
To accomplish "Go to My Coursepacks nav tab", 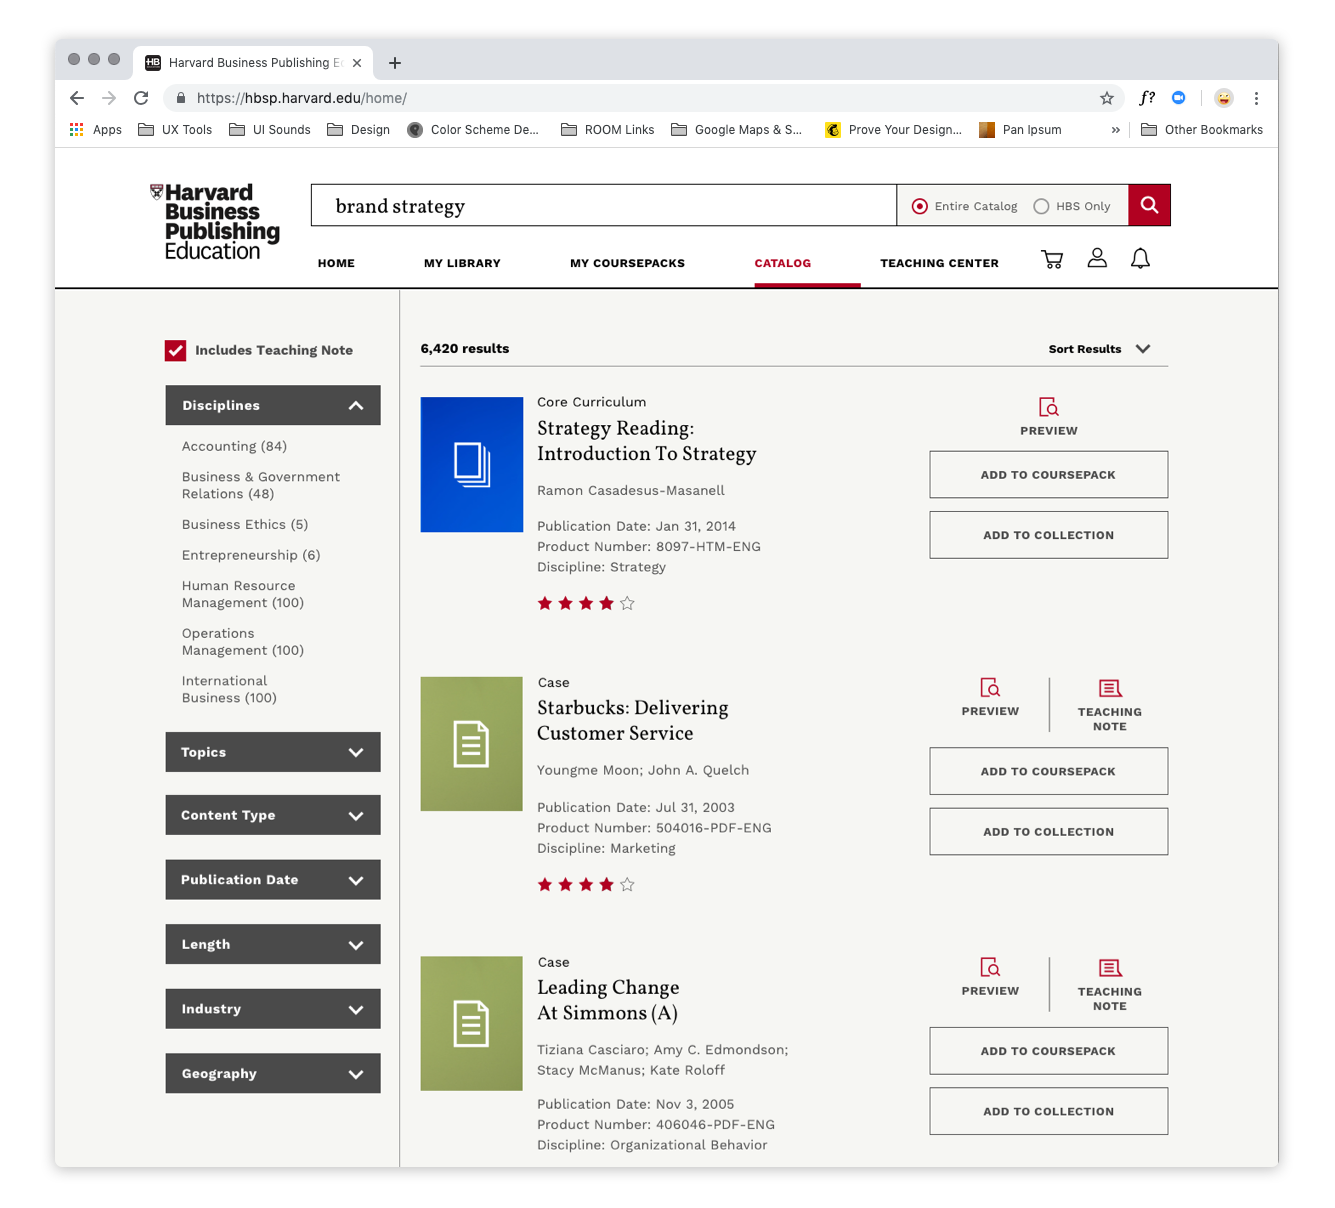I will (627, 263).
